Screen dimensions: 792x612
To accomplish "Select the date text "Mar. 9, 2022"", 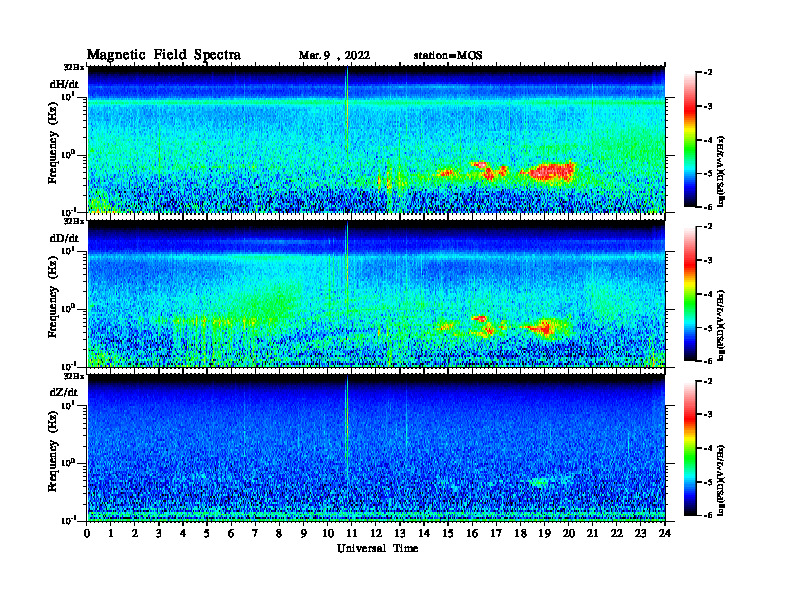I will point(334,56).
